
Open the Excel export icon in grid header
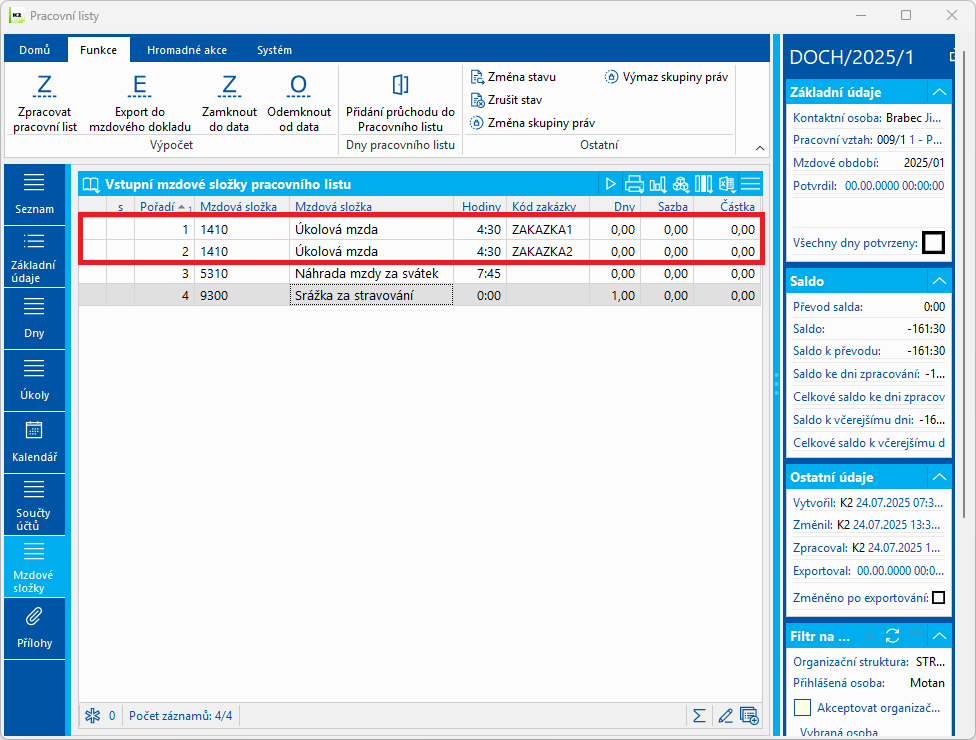[x=726, y=184]
